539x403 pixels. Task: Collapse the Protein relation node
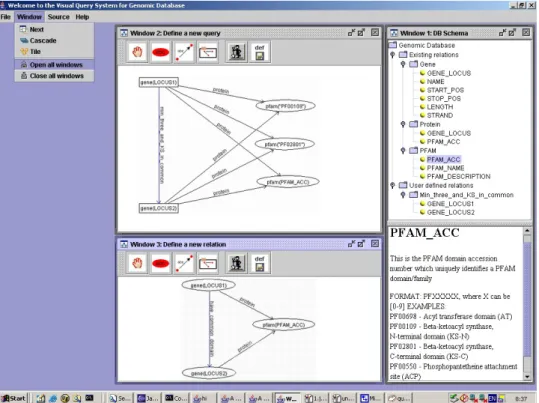click(403, 124)
